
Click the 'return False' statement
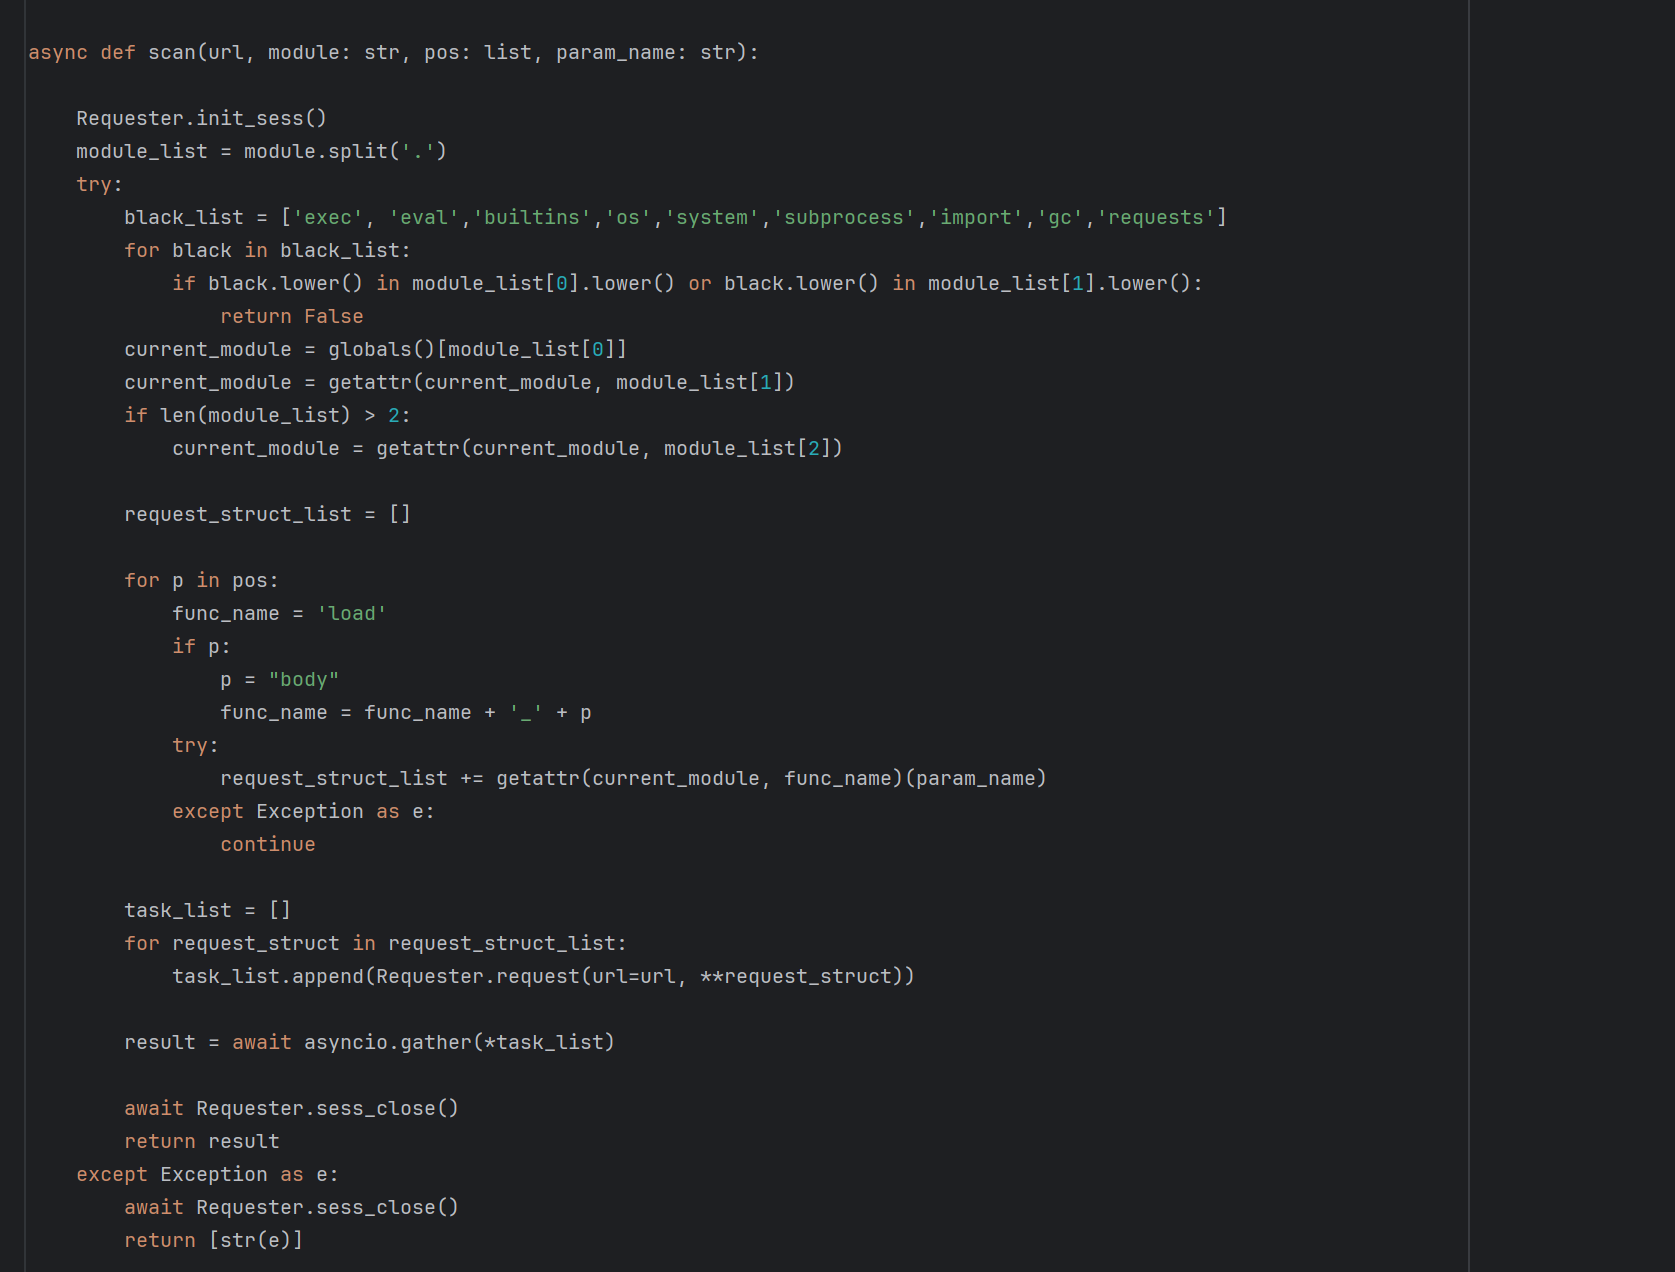[292, 316]
